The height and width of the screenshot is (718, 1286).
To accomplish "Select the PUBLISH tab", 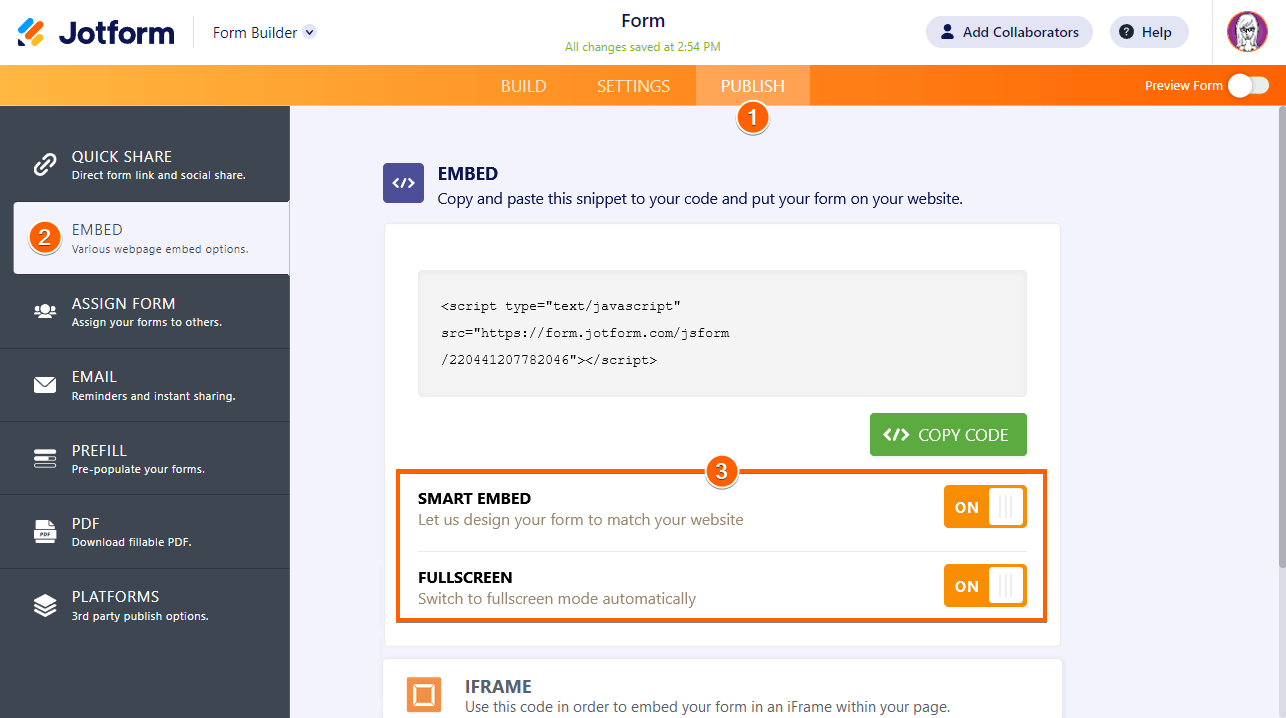I will coord(753,86).
